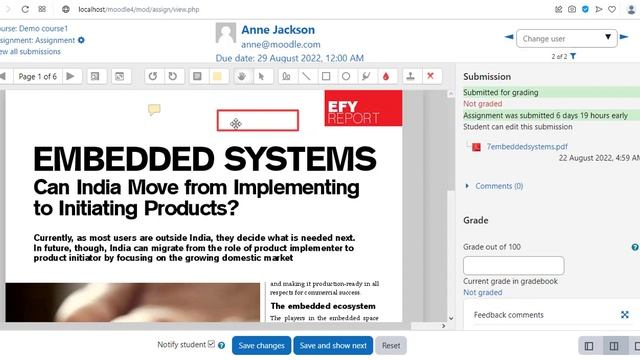
Task: Open the annotation colour red picker
Action: [386, 76]
